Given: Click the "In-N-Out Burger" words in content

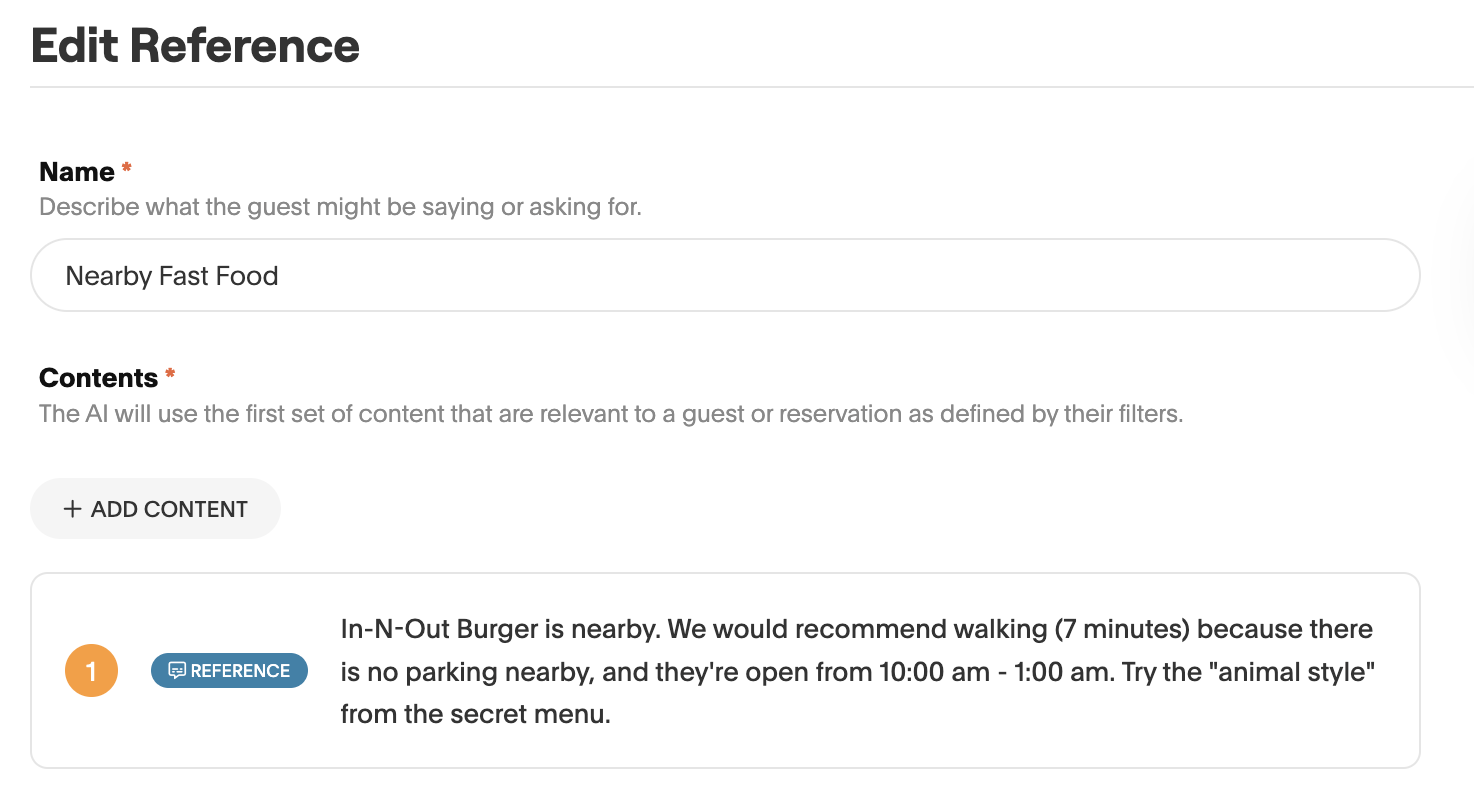Looking at the screenshot, I should pos(452,630).
